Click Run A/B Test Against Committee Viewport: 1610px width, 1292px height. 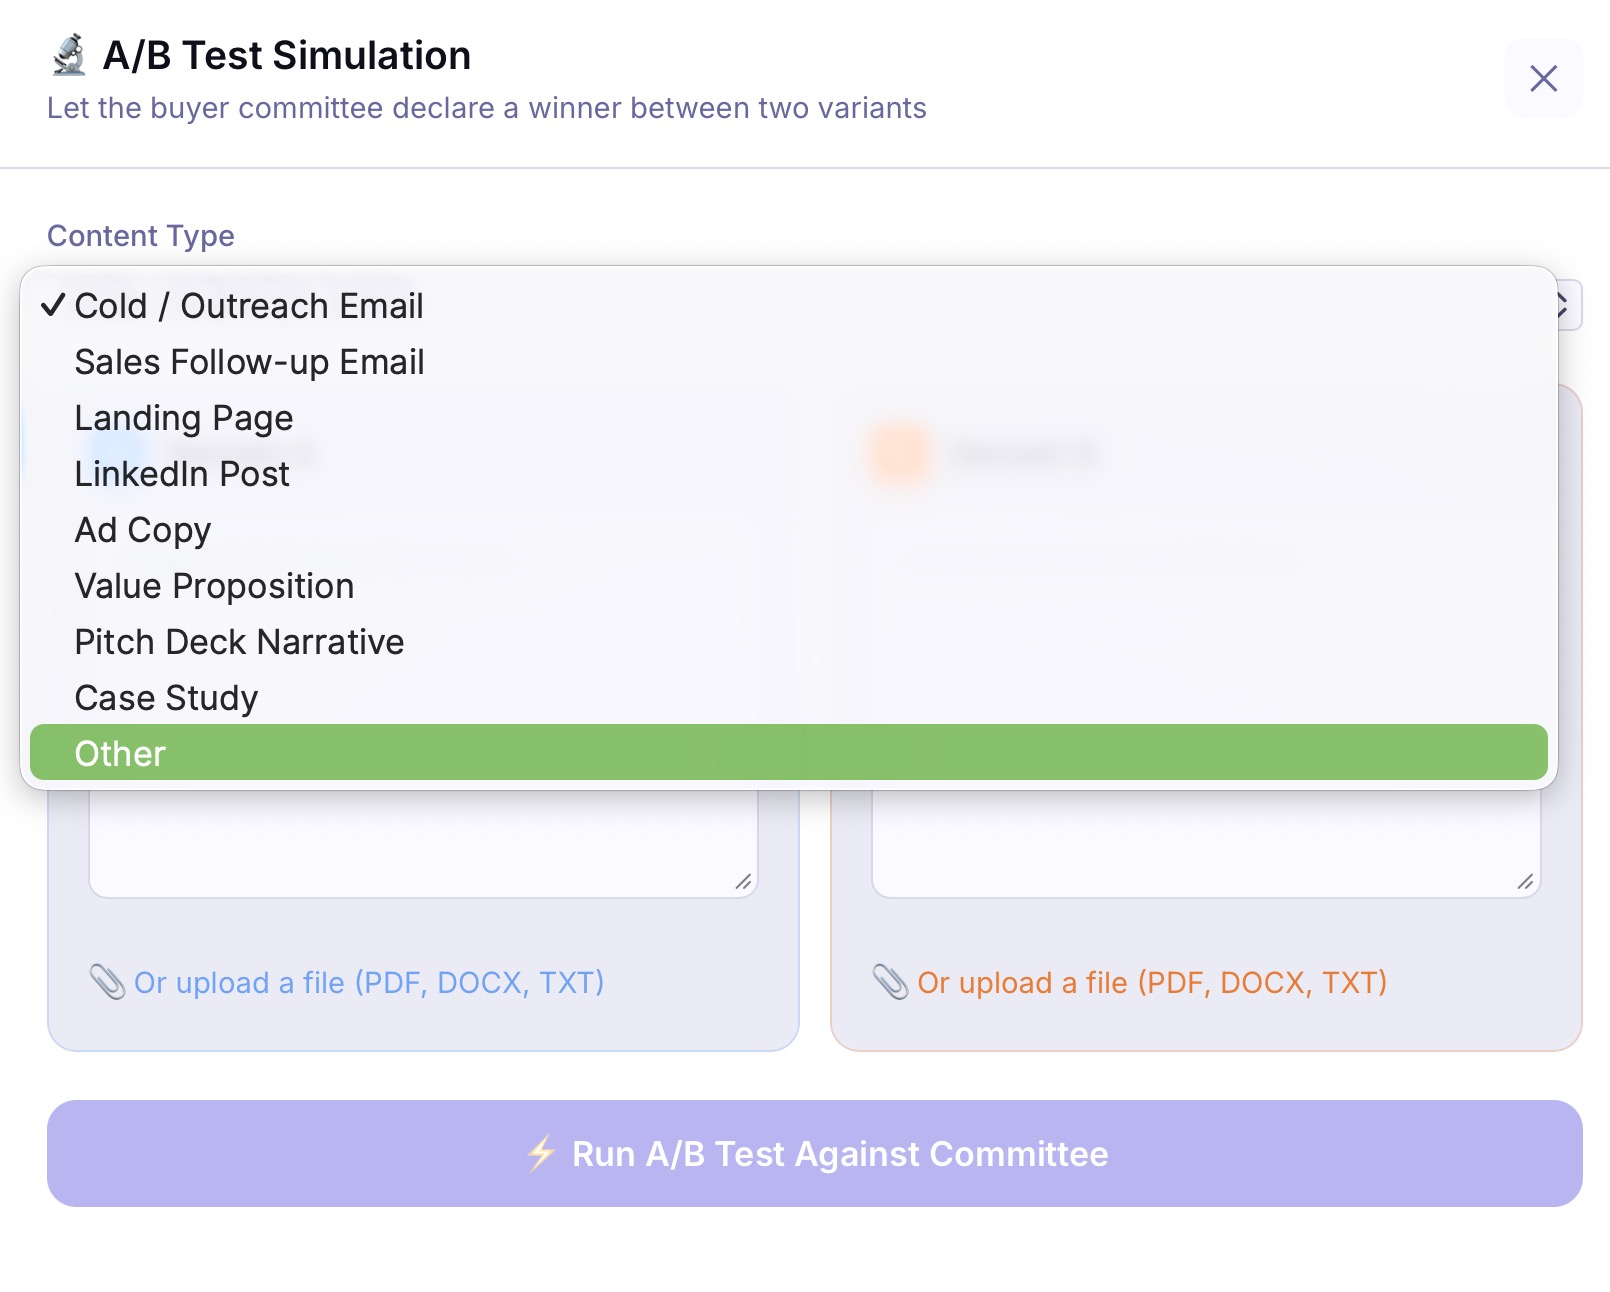pos(805,1154)
